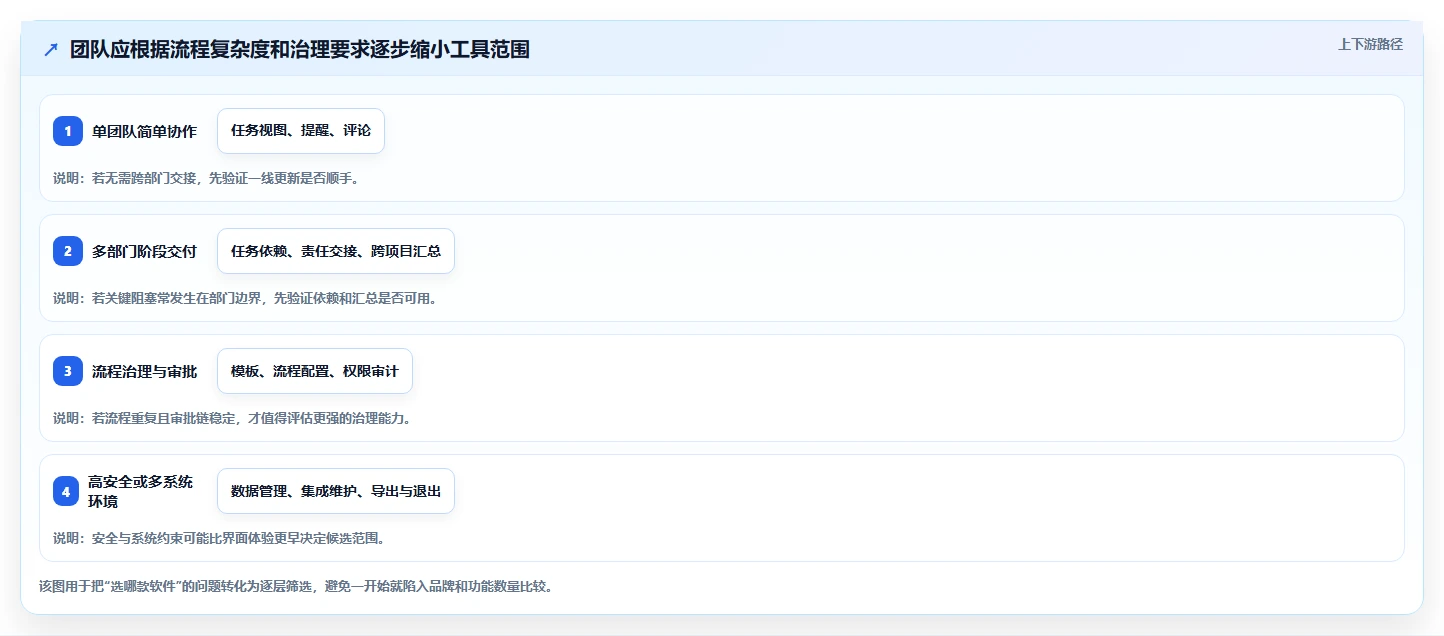This screenshot has height=636, width=1444.
Task: Click the 任务视图、提醒、评论 chip
Action: coord(301,131)
